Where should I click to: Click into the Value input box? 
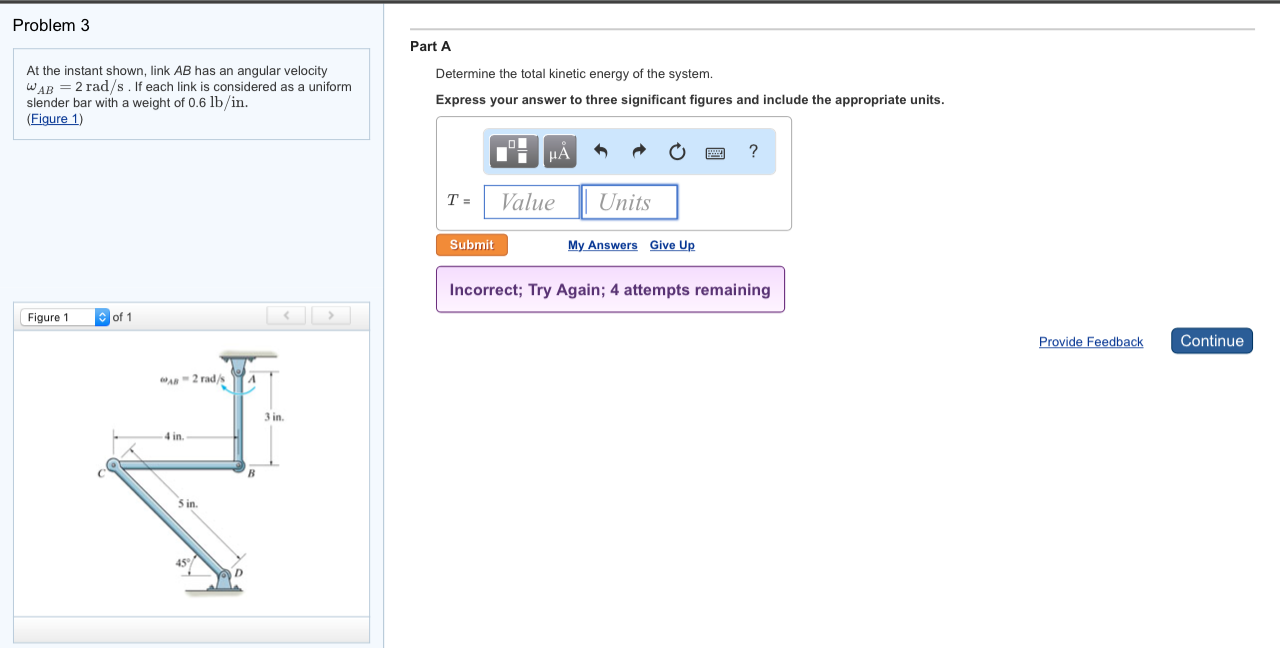click(x=531, y=202)
